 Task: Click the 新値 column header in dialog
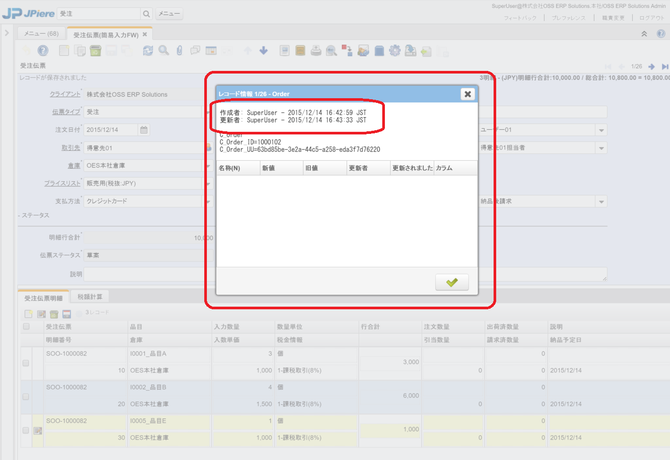pos(282,168)
